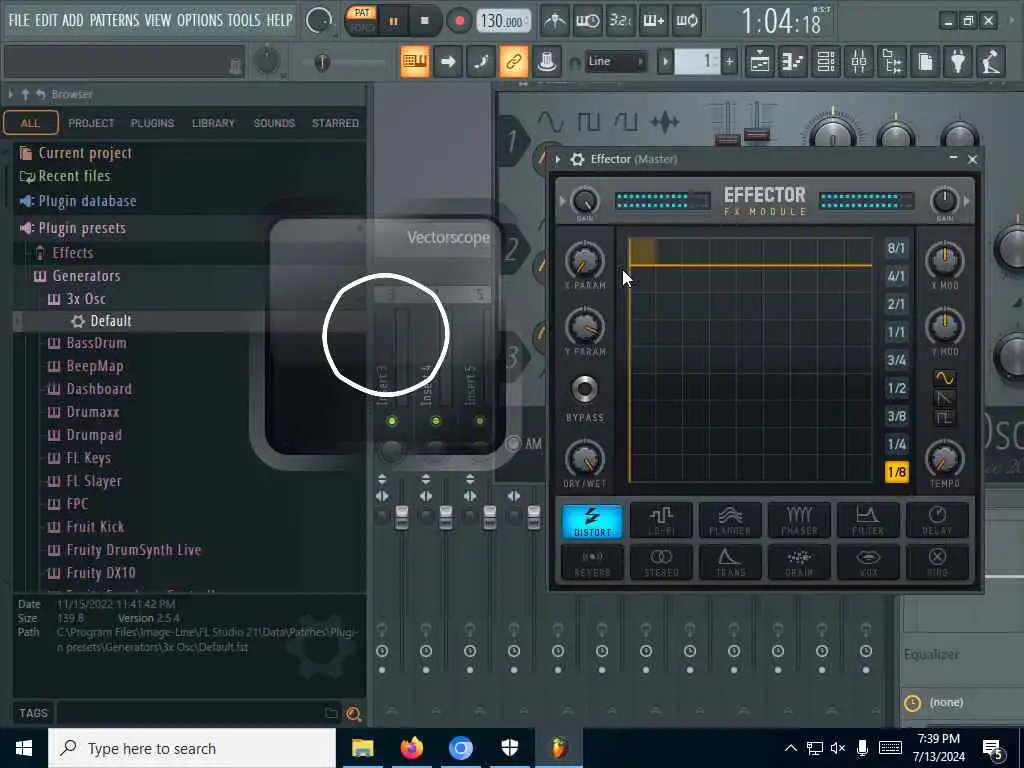1024x768 pixels.
Task: Toggle the multilink to controllers link icon
Action: [514, 62]
